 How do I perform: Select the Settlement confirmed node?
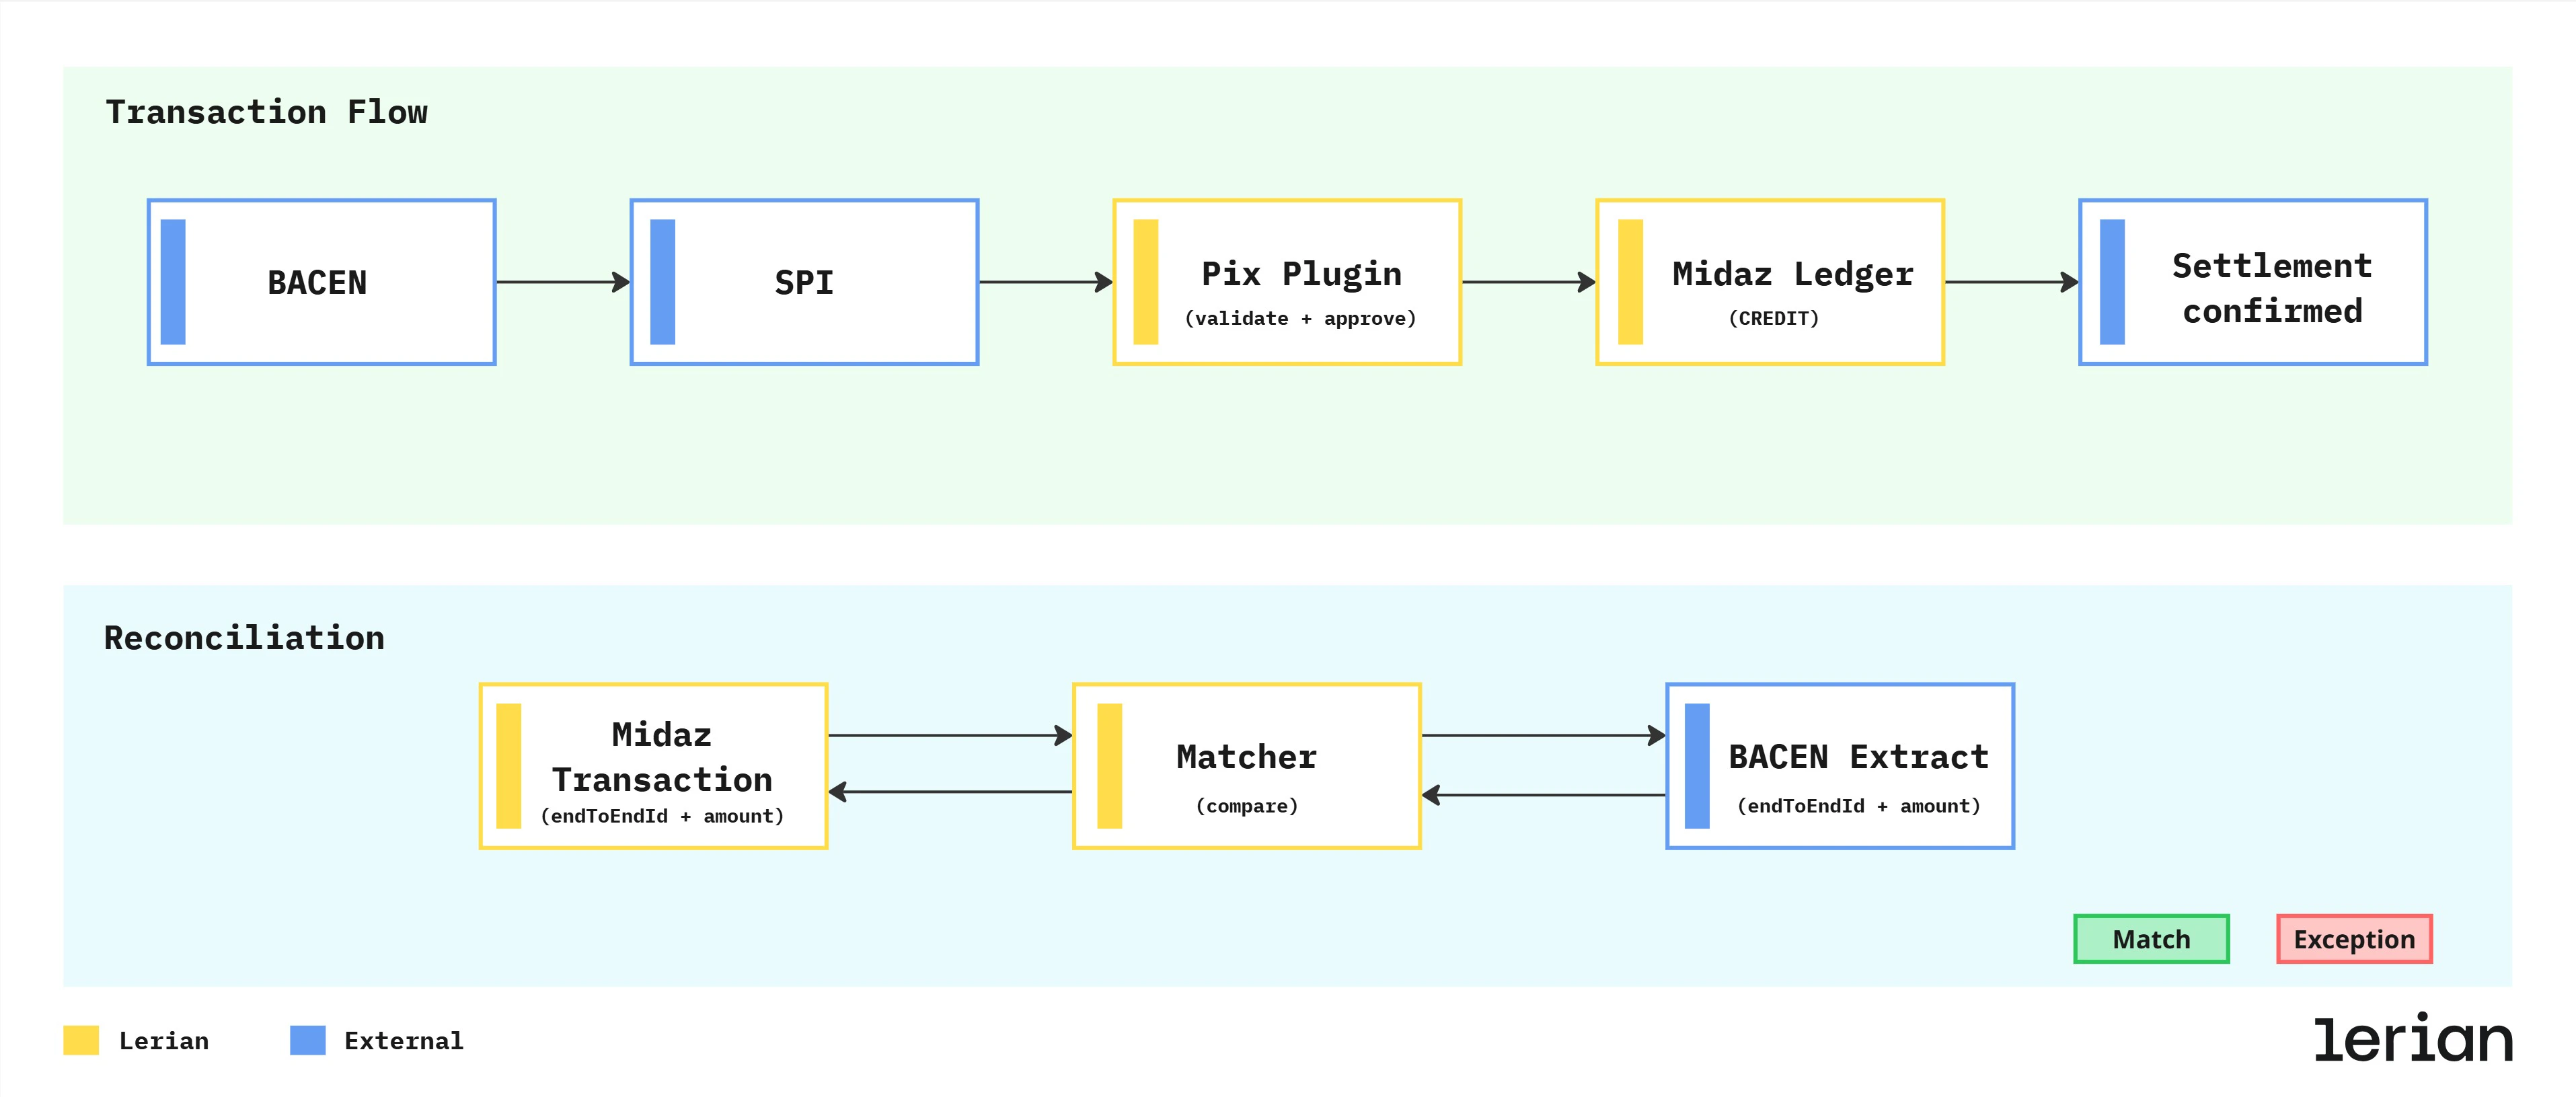[2253, 282]
